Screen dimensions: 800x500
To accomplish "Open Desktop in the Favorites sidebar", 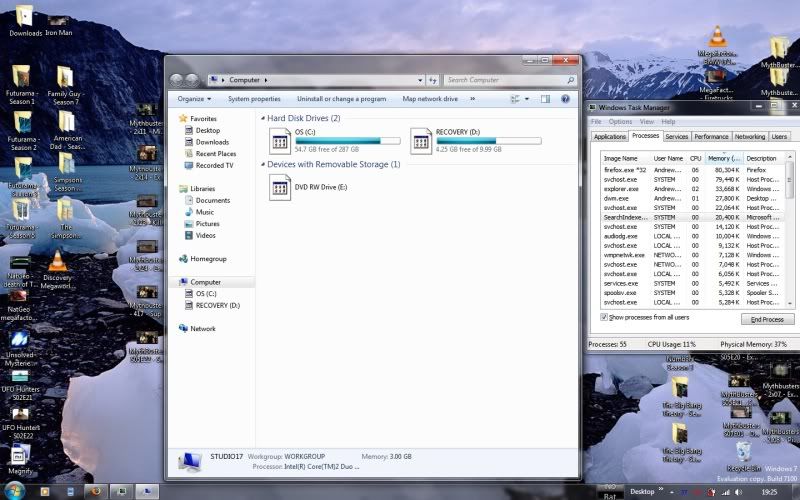I will (208, 130).
